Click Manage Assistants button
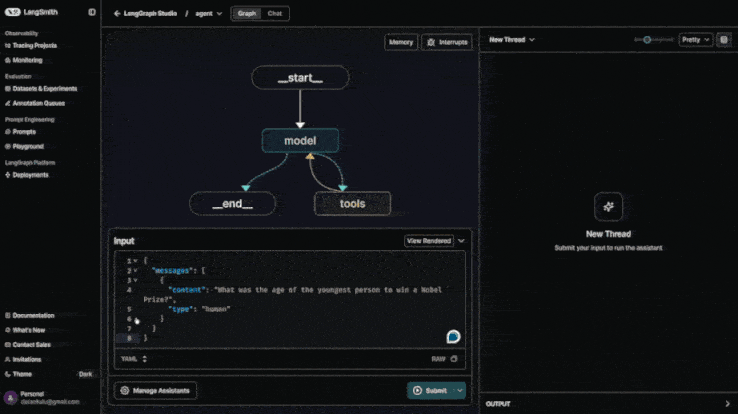Viewport: 738px width, 414px height. [x=155, y=390]
